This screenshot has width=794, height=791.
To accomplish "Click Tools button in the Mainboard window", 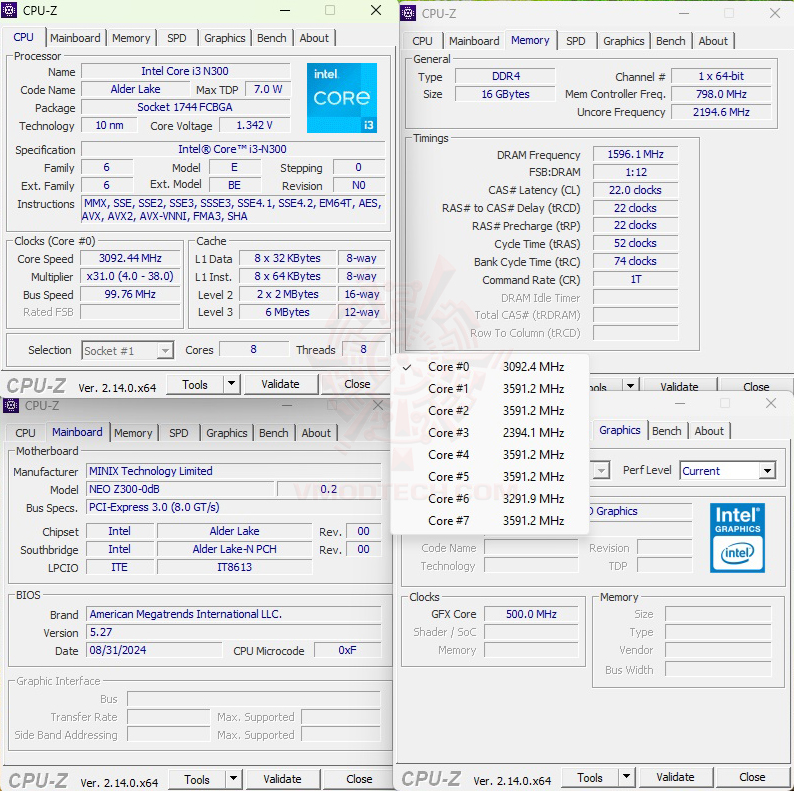I will pyautogui.click(x=197, y=779).
